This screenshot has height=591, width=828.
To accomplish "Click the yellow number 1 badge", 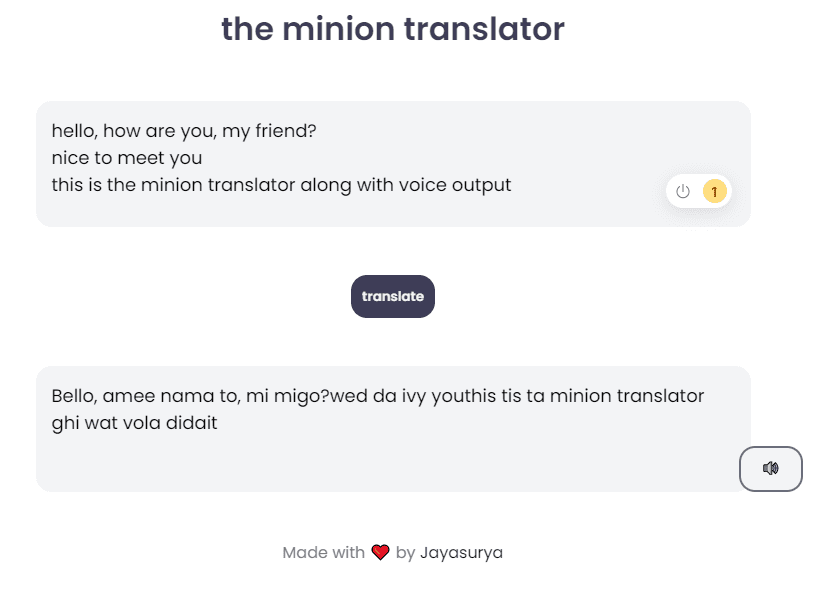I will (714, 192).
